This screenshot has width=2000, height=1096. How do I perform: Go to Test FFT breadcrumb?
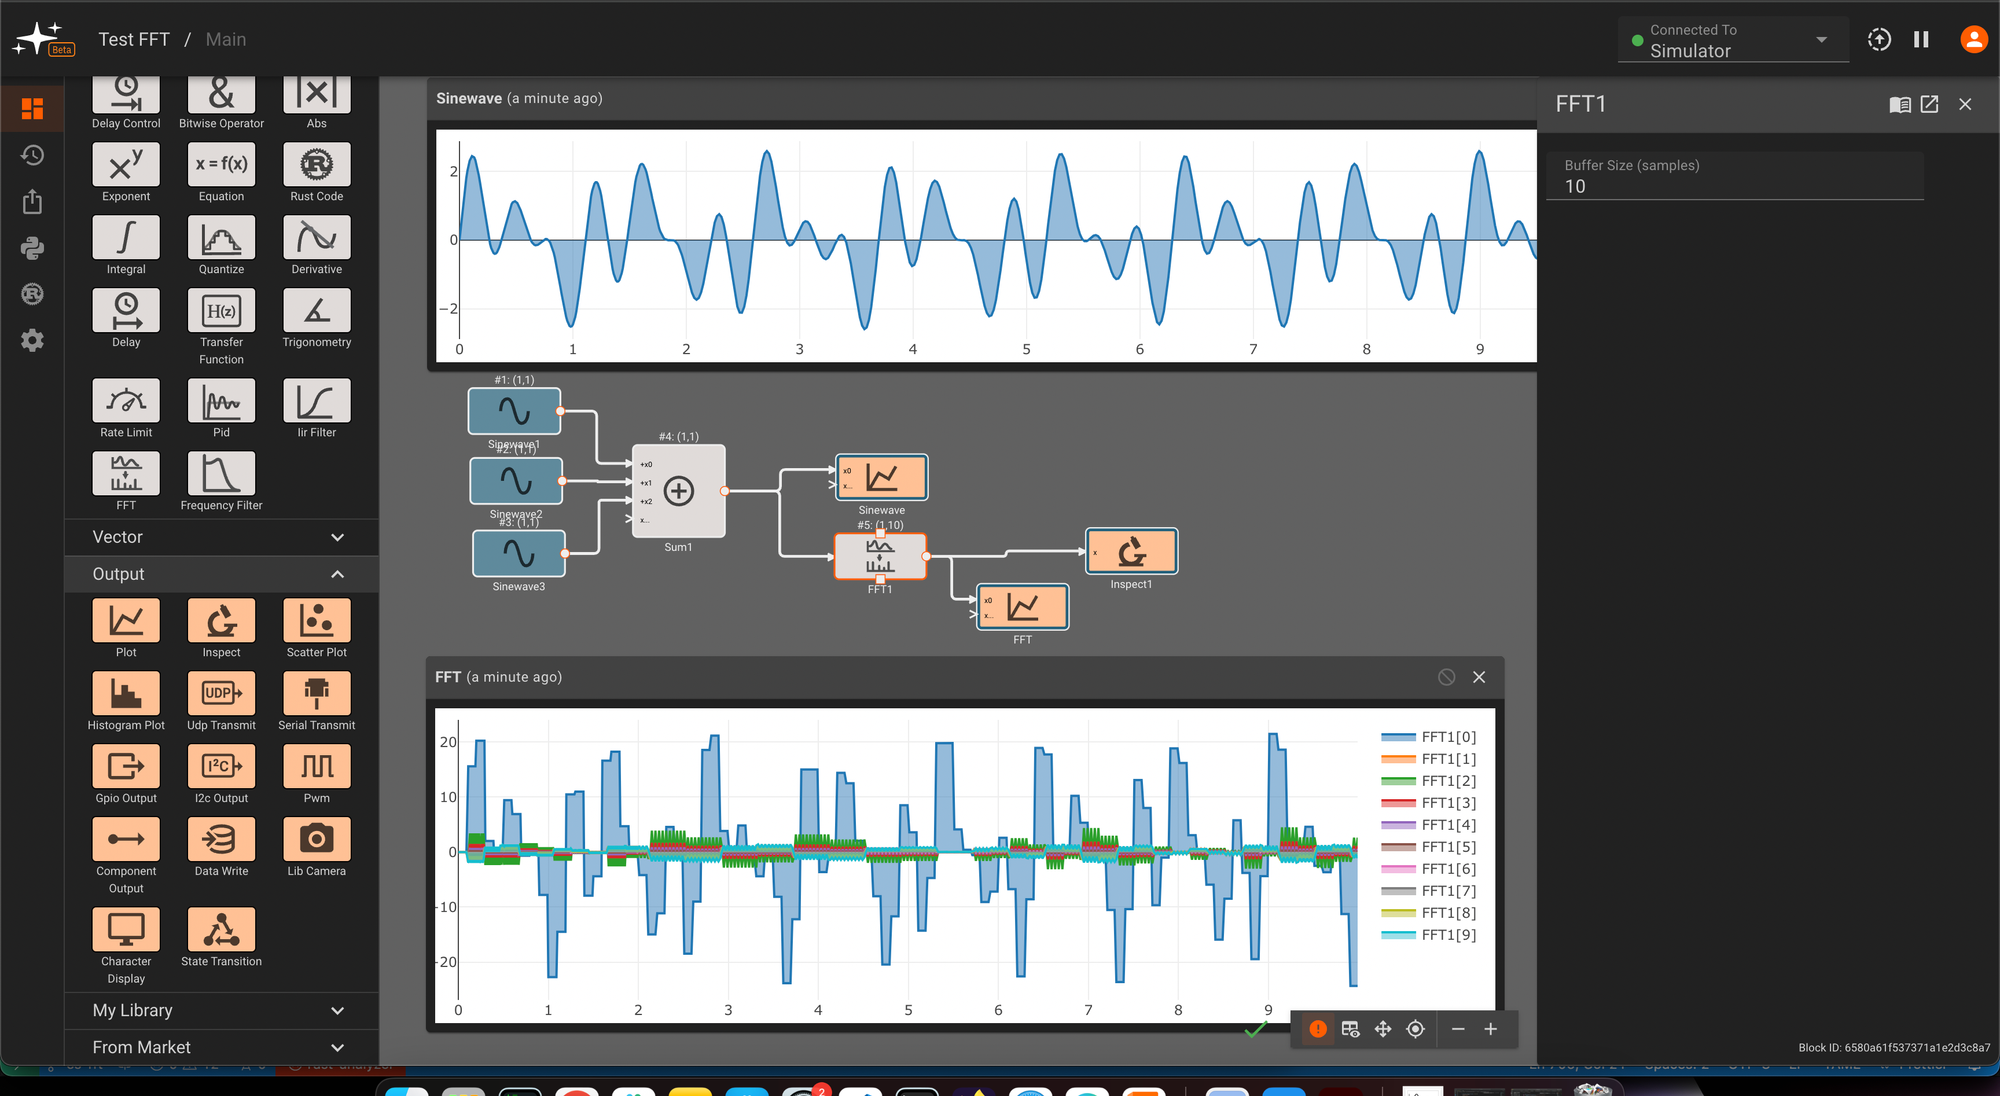(134, 39)
